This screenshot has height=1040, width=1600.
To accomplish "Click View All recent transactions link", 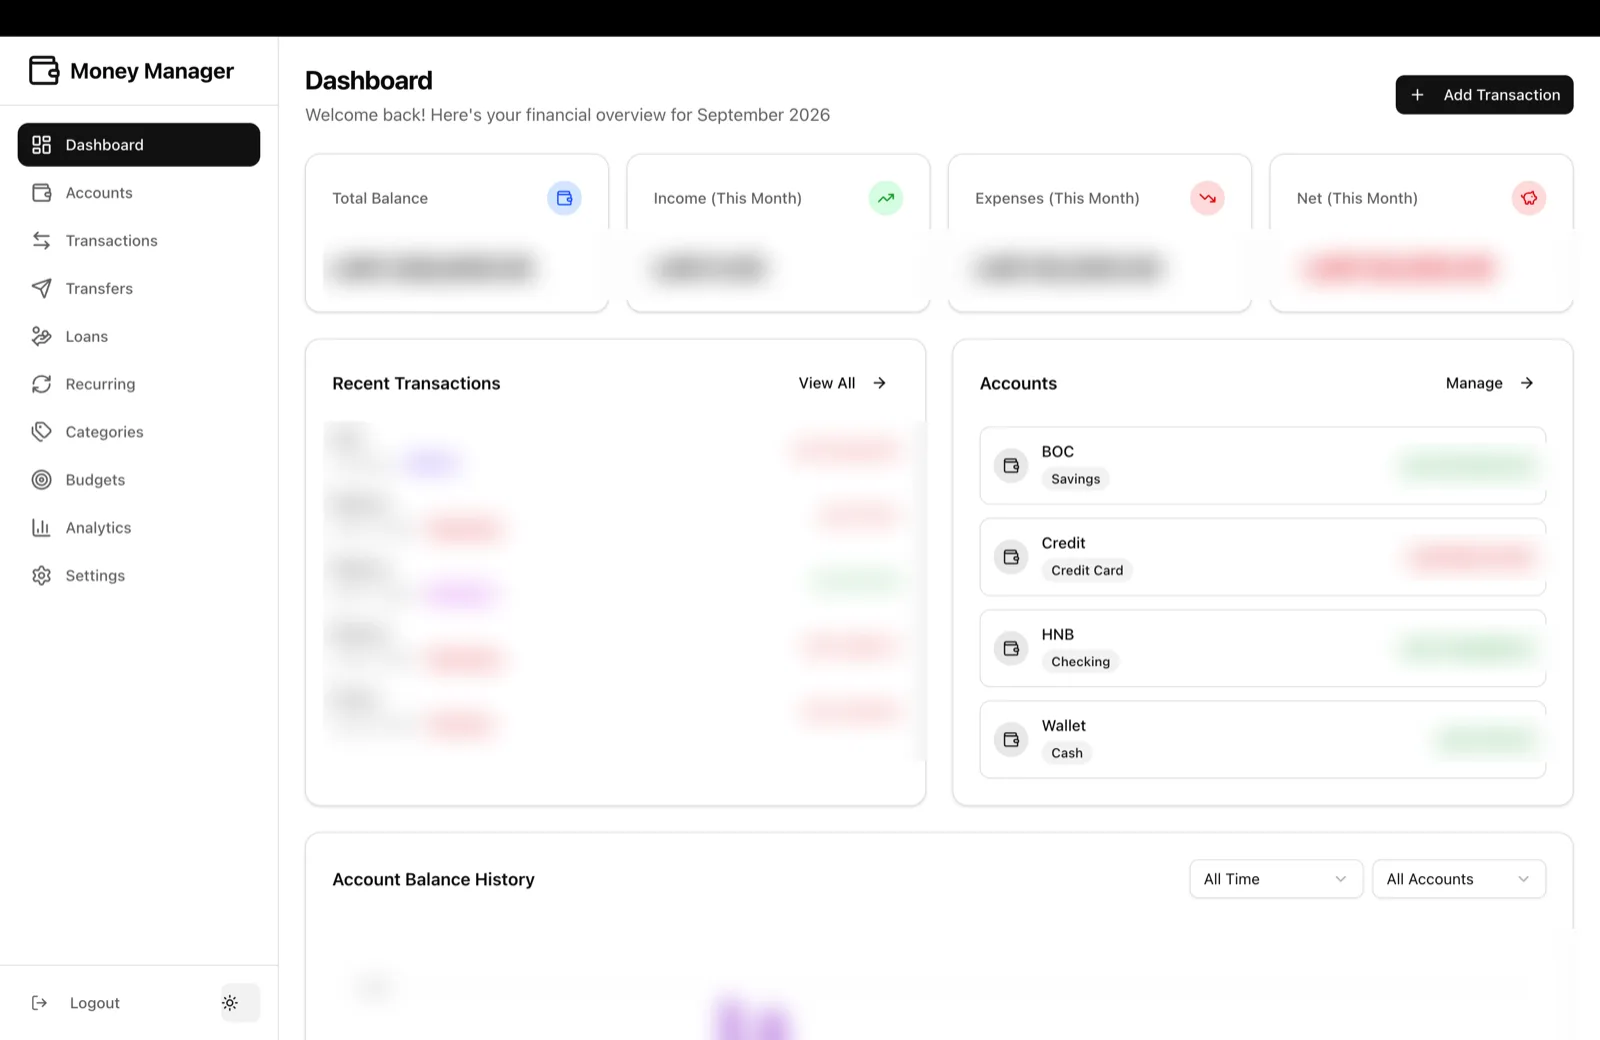I will [x=842, y=383].
